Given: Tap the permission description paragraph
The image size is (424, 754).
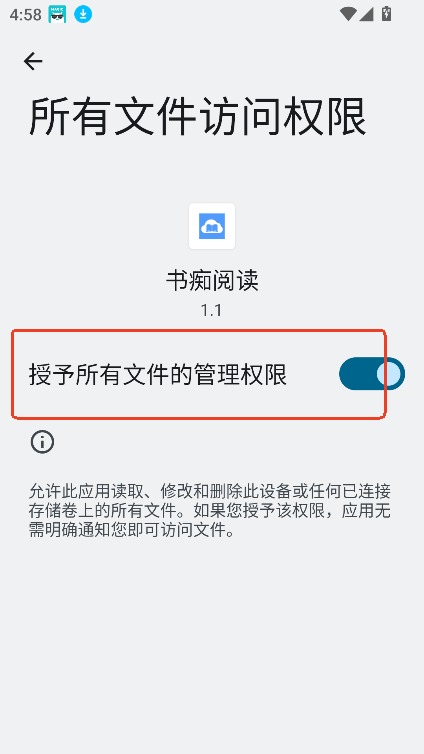Looking at the screenshot, I should [210, 511].
